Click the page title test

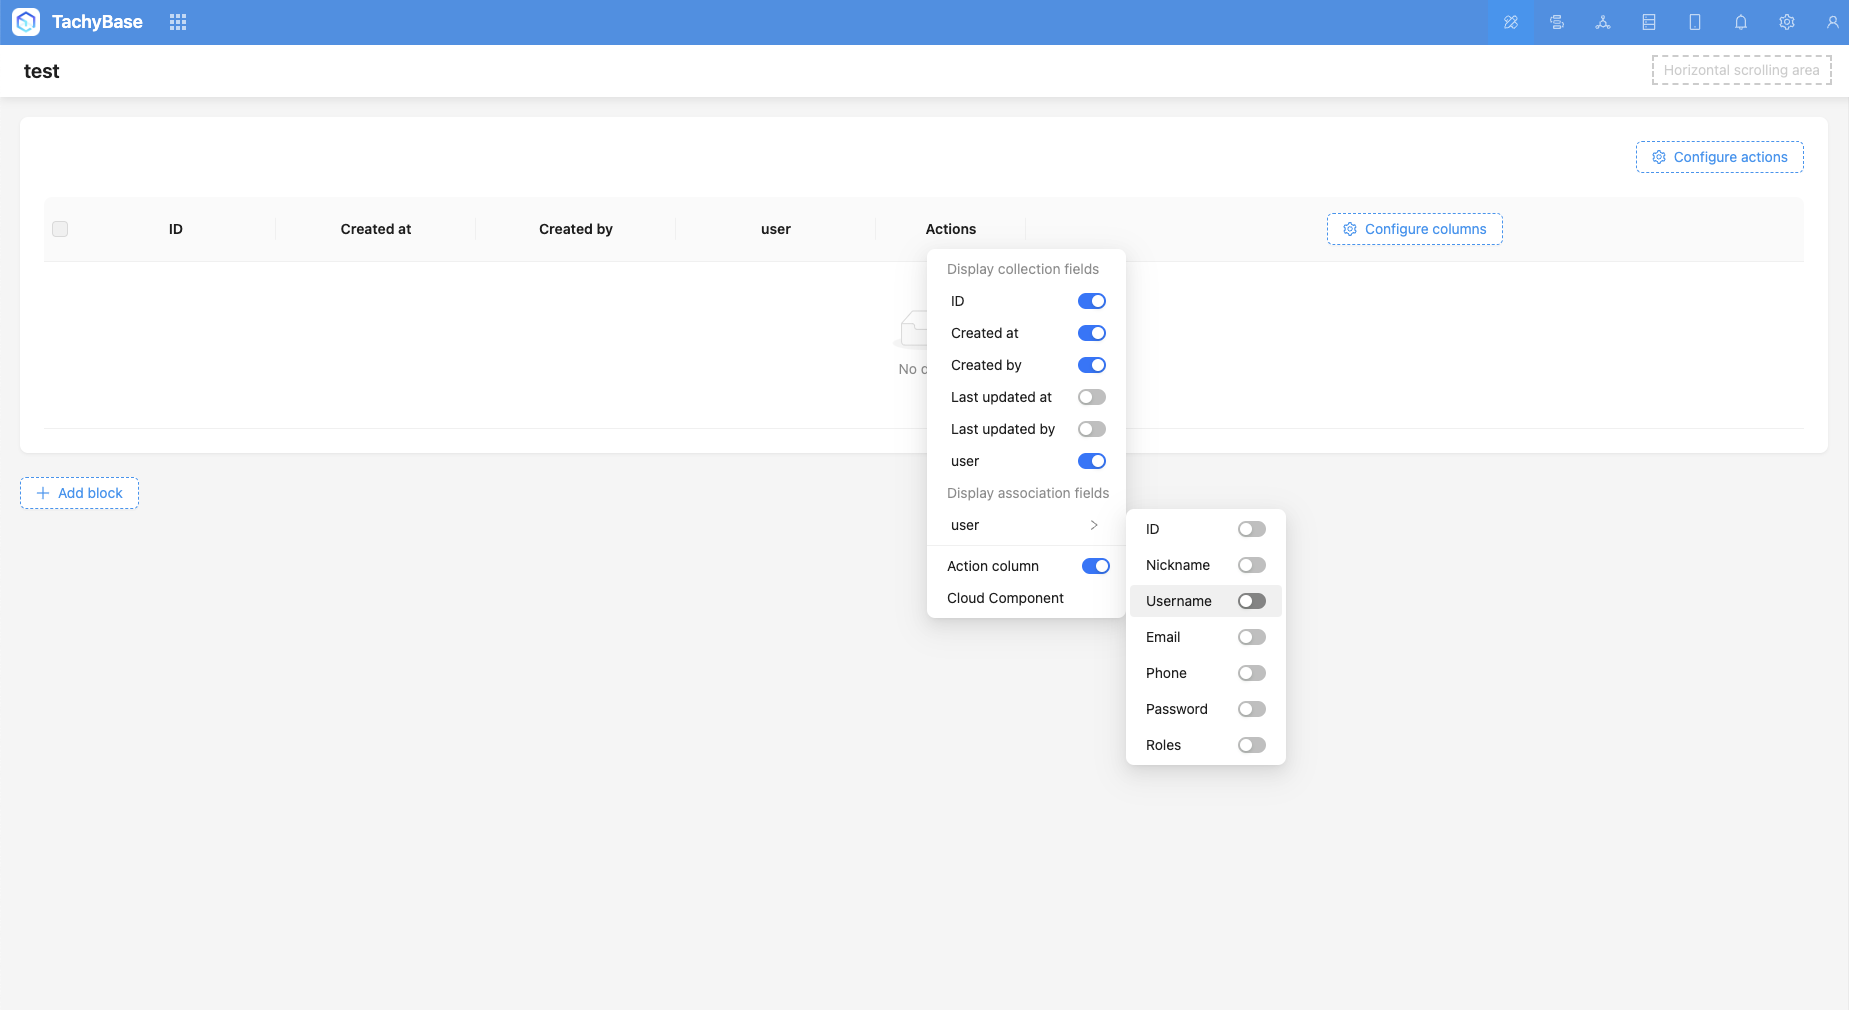point(42,71)
